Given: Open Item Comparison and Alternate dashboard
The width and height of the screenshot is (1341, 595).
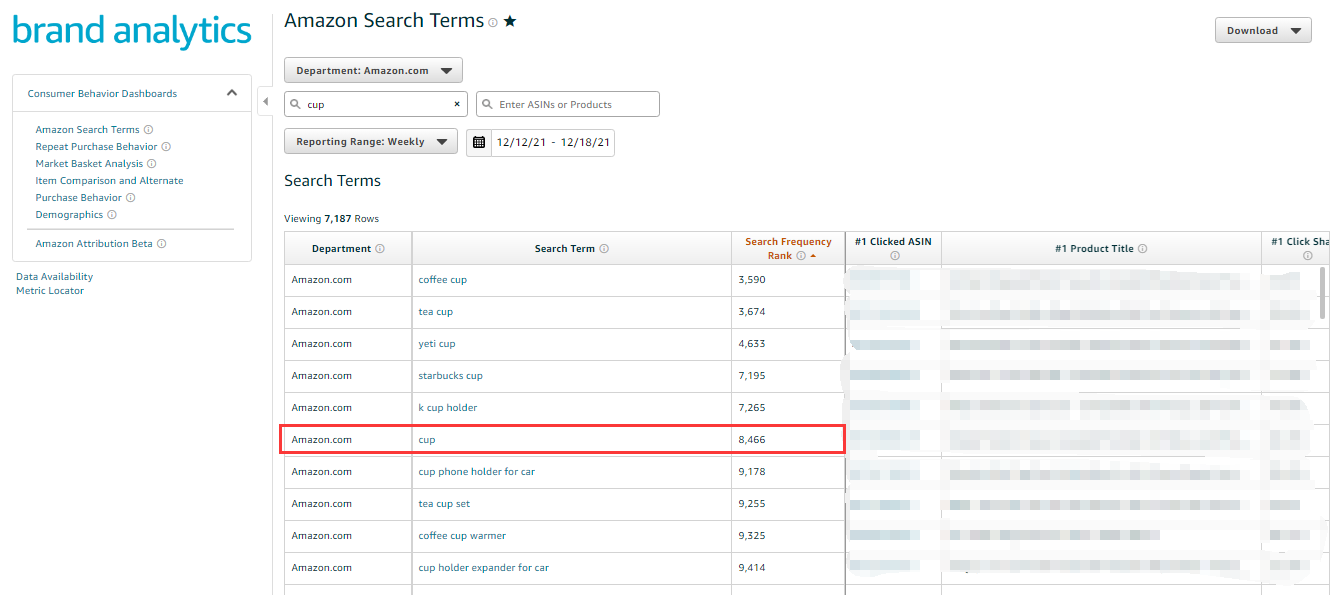Looking at the screenshot, I should click(x=109, y=181).
